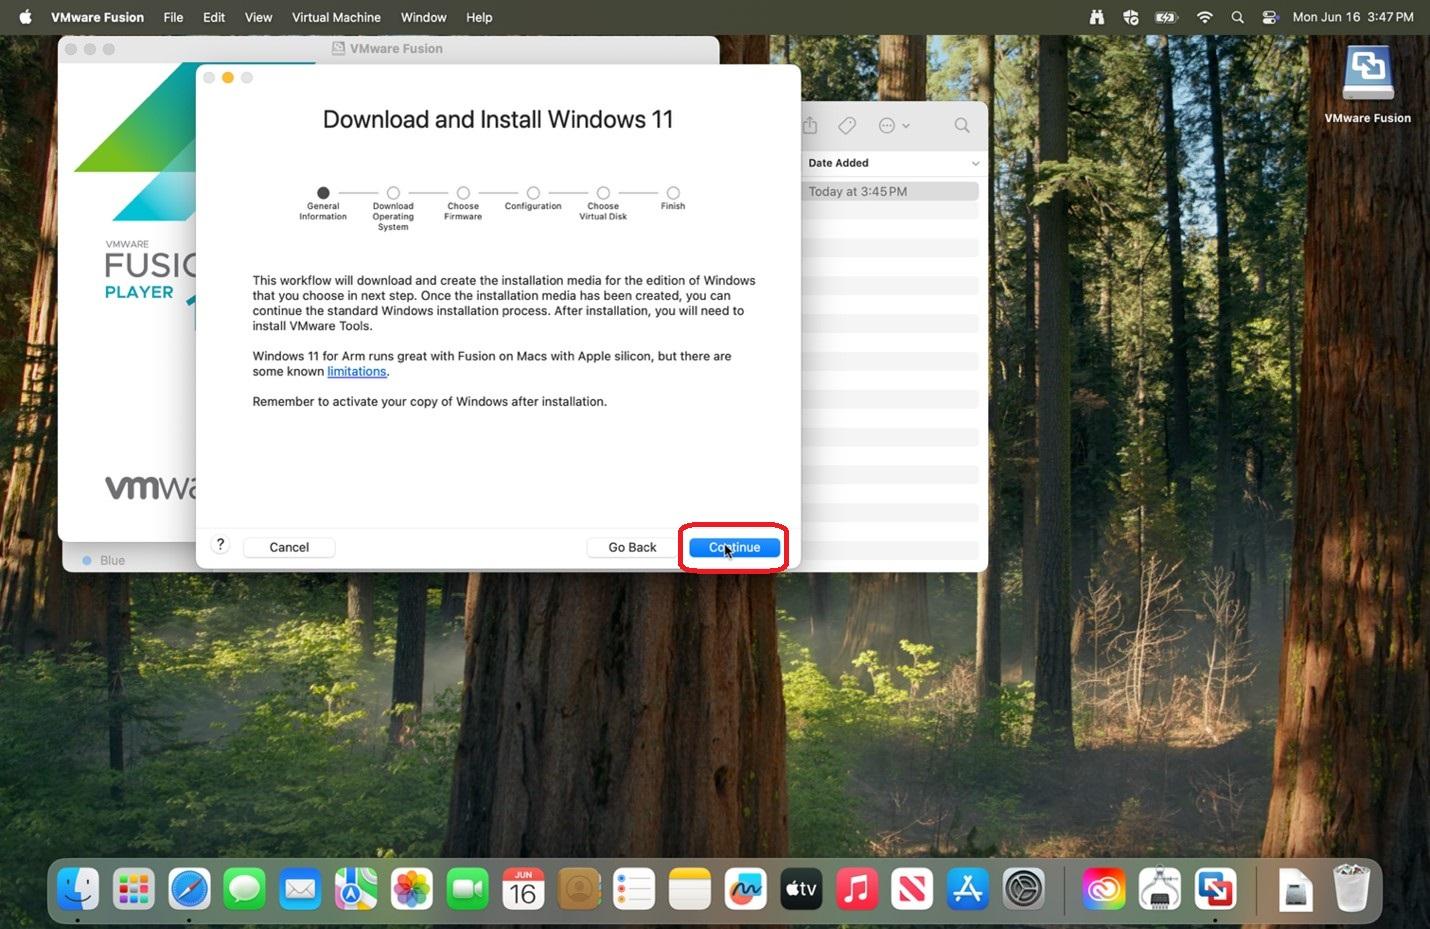
Task: Open the Apple menu
Action: click(x=25, y=17)
